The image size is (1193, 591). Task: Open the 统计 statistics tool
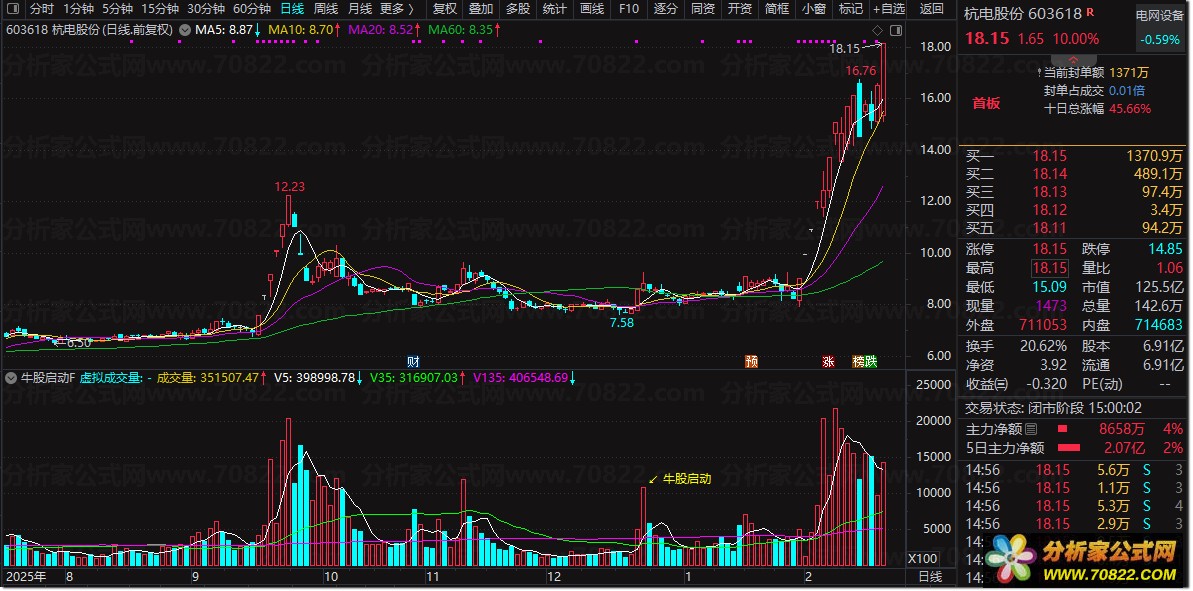[x=555, y=9]
